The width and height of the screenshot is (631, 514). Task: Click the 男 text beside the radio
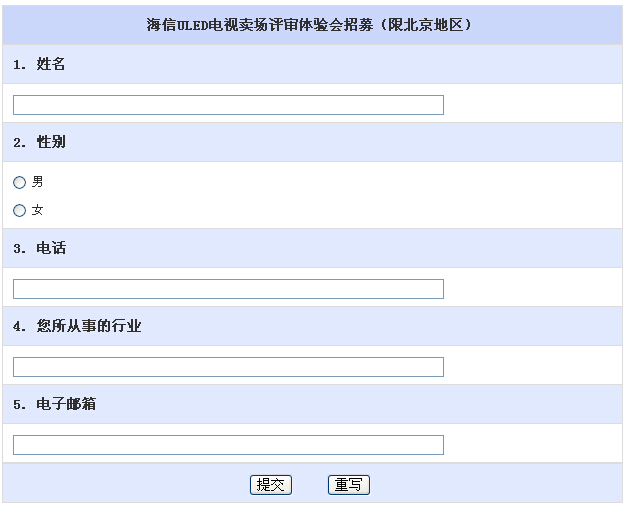coord(38,182)
